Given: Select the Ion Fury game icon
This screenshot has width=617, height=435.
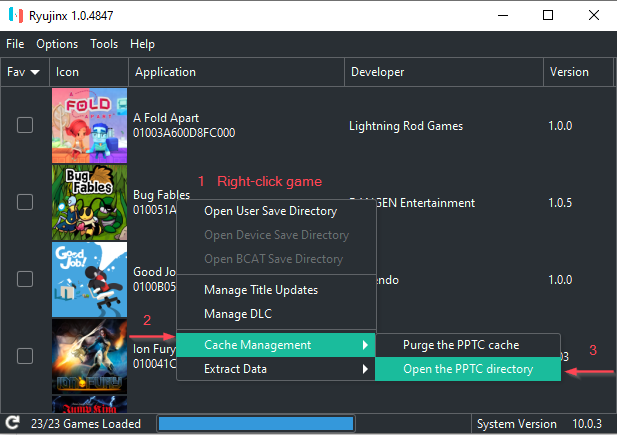Looking at the screenshot, I should pos(89,356).
